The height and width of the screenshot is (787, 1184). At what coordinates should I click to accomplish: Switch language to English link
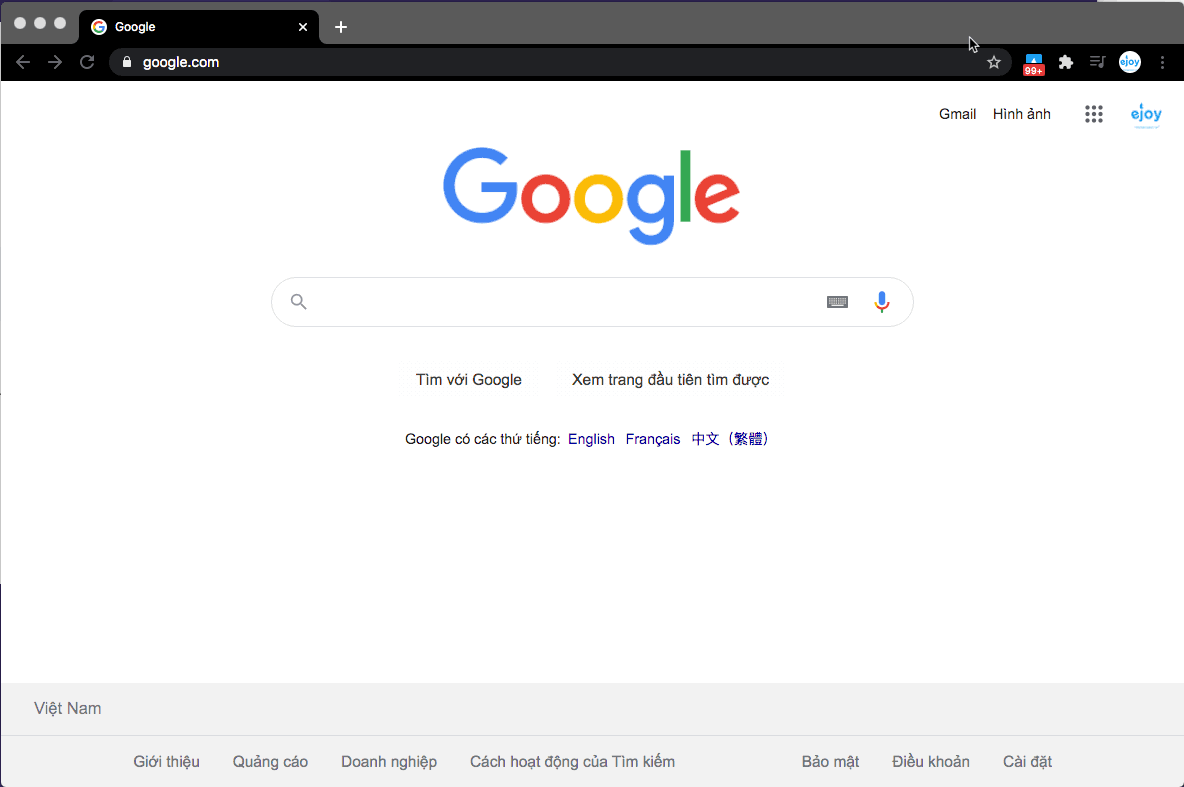[591, 439]
